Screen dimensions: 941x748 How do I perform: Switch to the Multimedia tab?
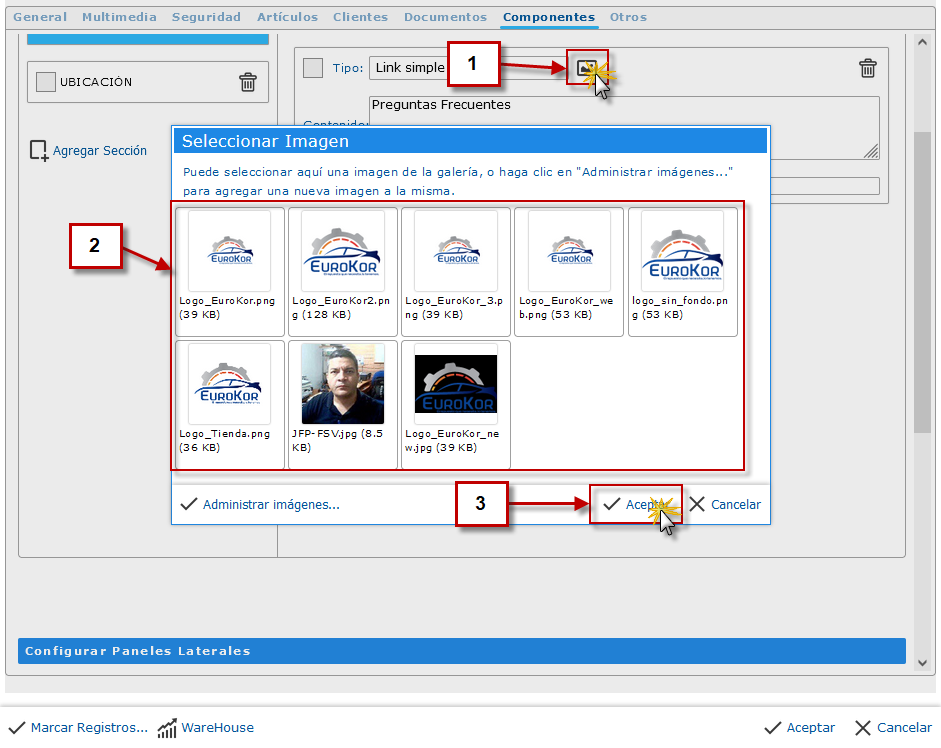click(119, 17)
